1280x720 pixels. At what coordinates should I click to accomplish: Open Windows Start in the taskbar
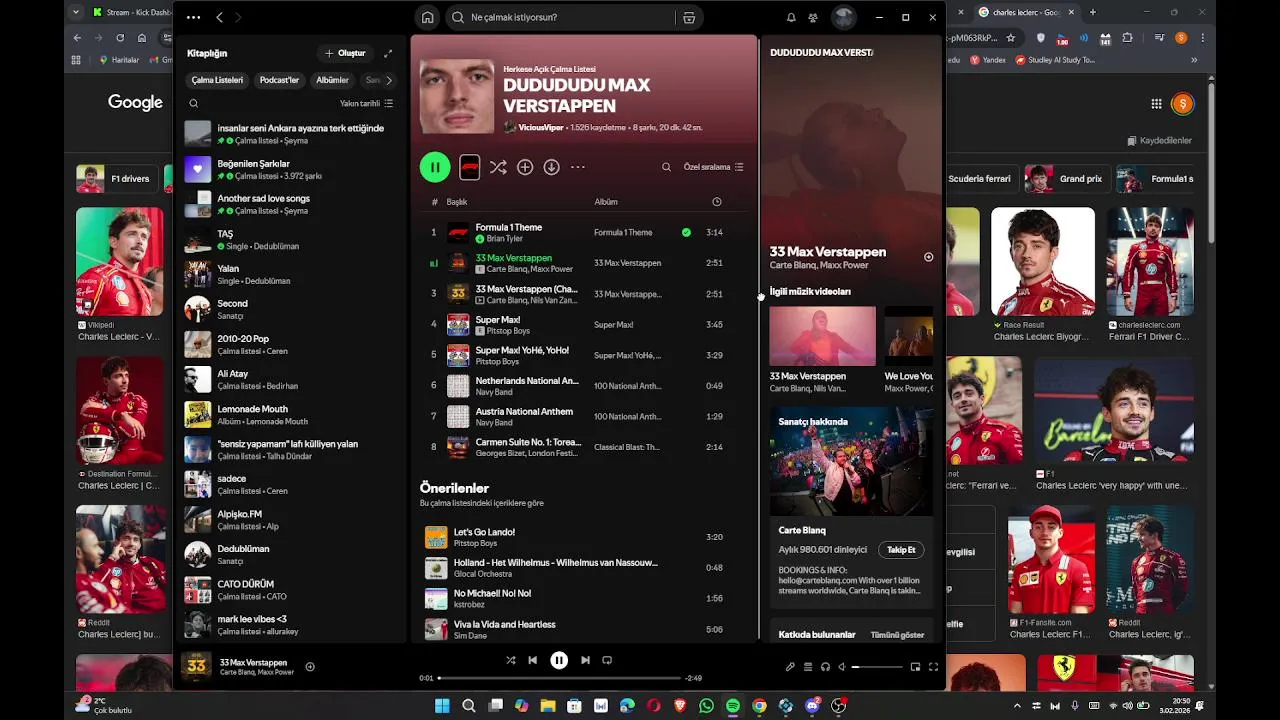click(x=442, y=706)
